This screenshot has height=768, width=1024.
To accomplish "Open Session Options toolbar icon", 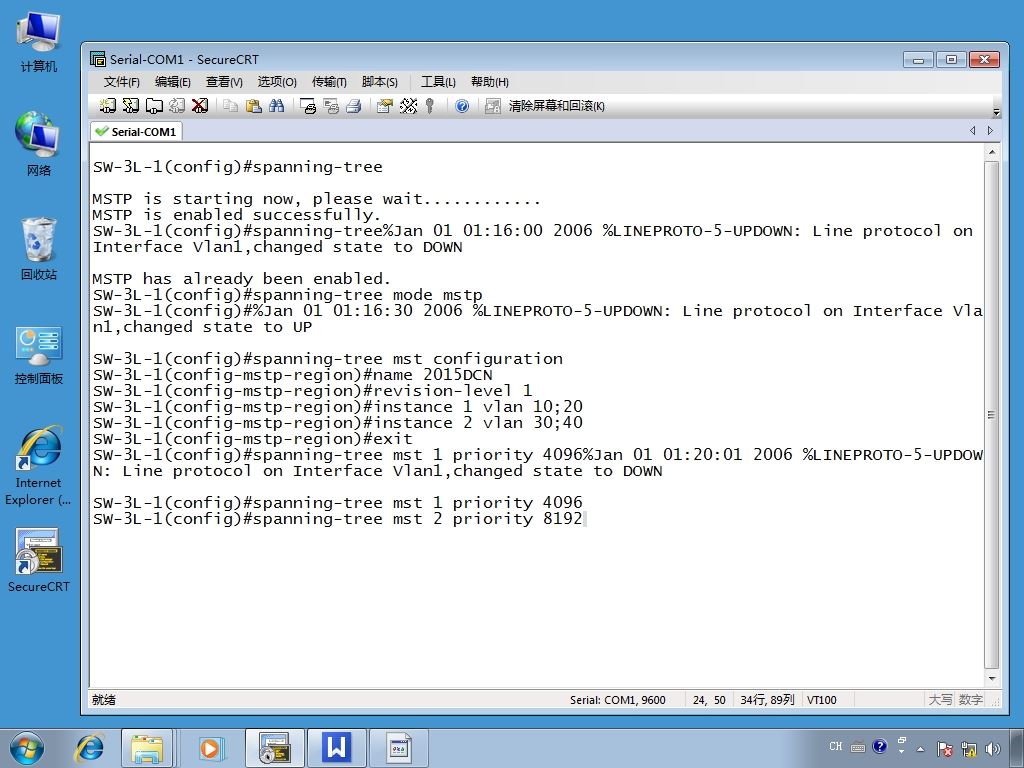I will coord(385,106).
